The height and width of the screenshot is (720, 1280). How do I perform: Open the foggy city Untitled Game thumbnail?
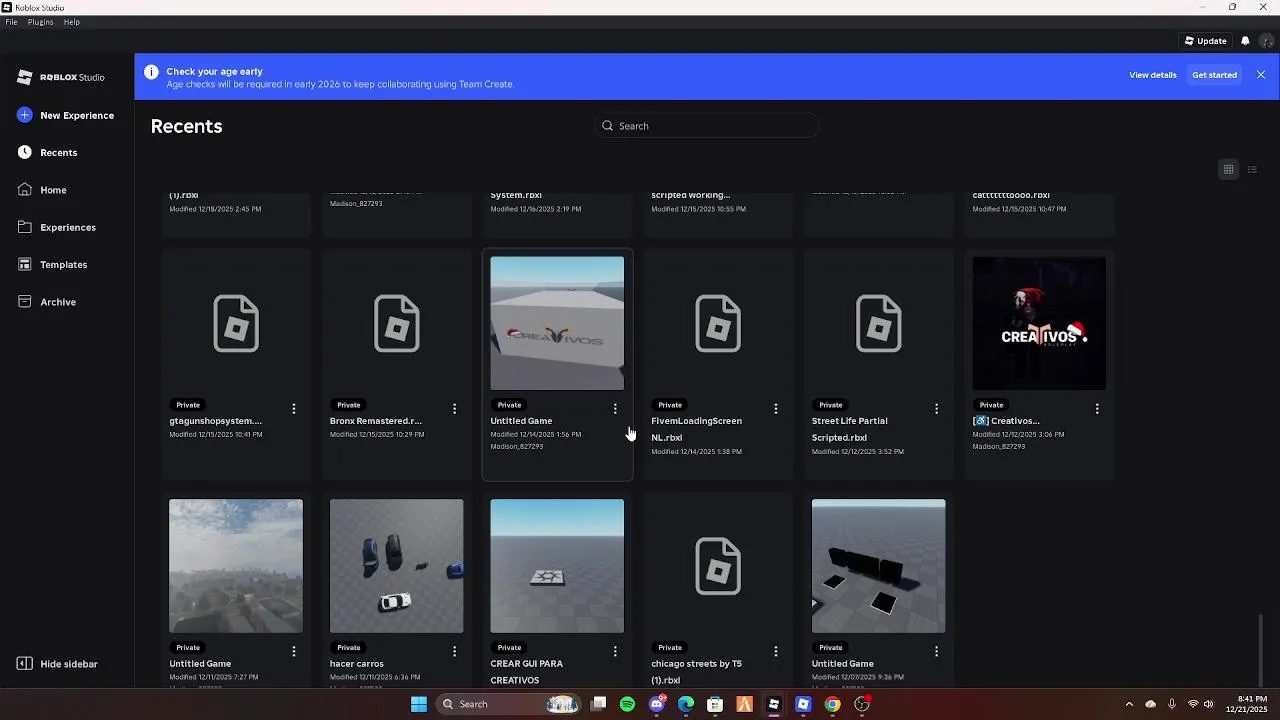(x=236, y=566)
